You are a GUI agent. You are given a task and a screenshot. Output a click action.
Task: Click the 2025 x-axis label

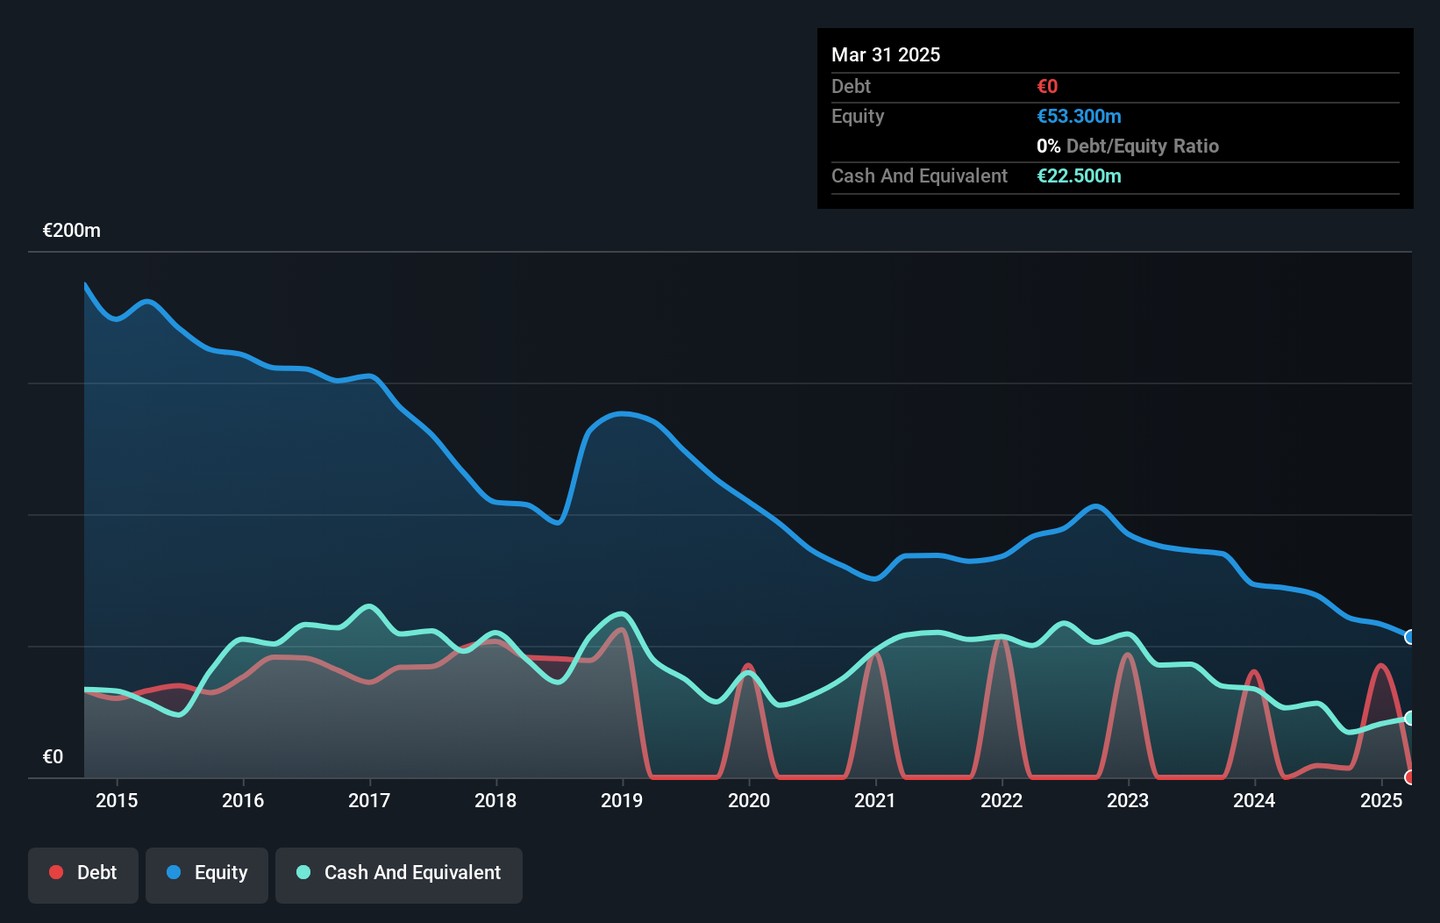click(1381, 800)
